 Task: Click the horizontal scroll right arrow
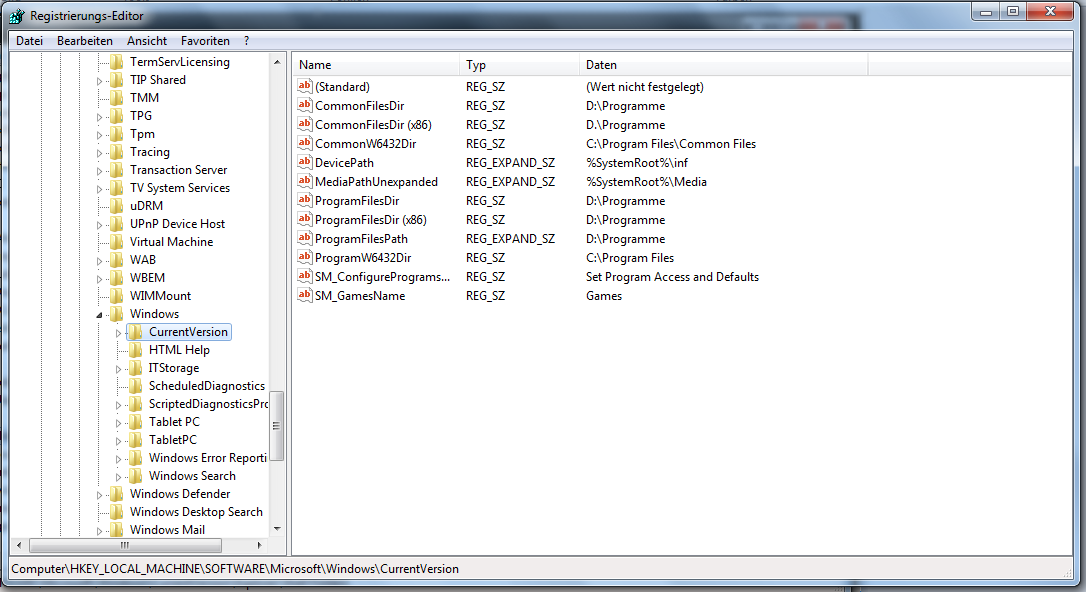259,545
